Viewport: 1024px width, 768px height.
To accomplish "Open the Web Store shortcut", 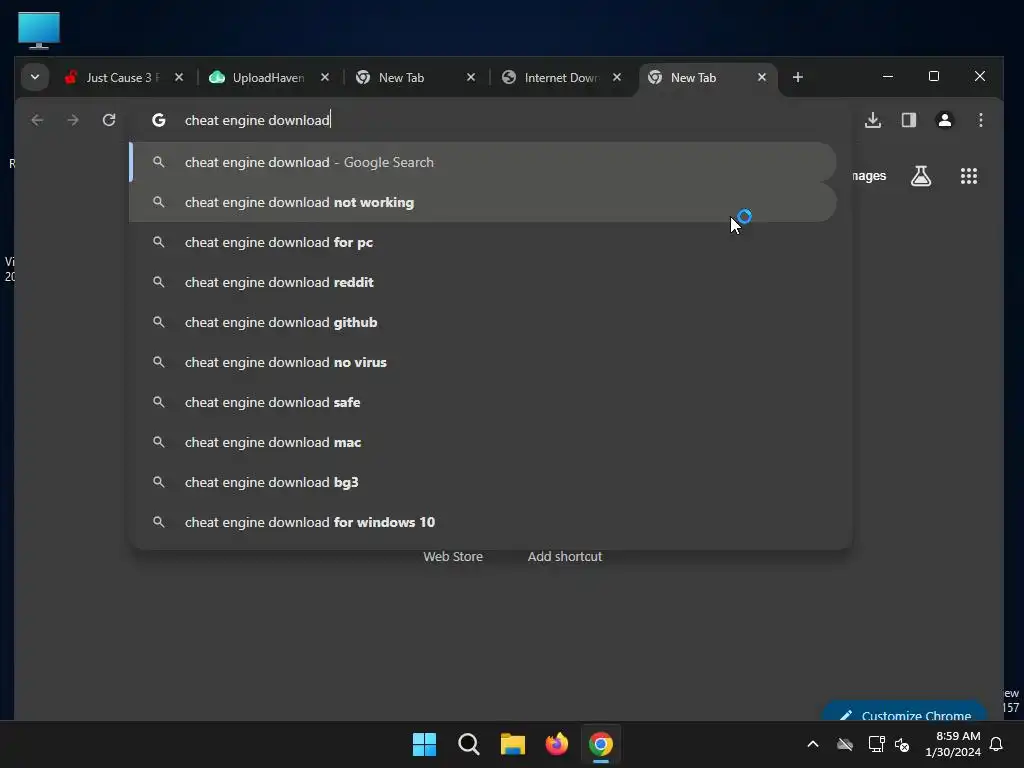I will [x=453, y=556].
